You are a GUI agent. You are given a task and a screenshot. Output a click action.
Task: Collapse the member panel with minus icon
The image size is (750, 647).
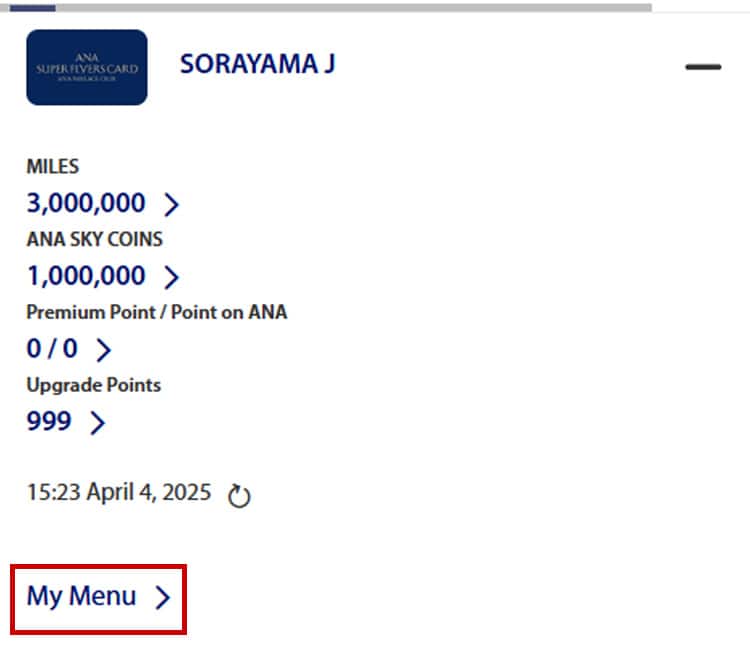point(703,67)
